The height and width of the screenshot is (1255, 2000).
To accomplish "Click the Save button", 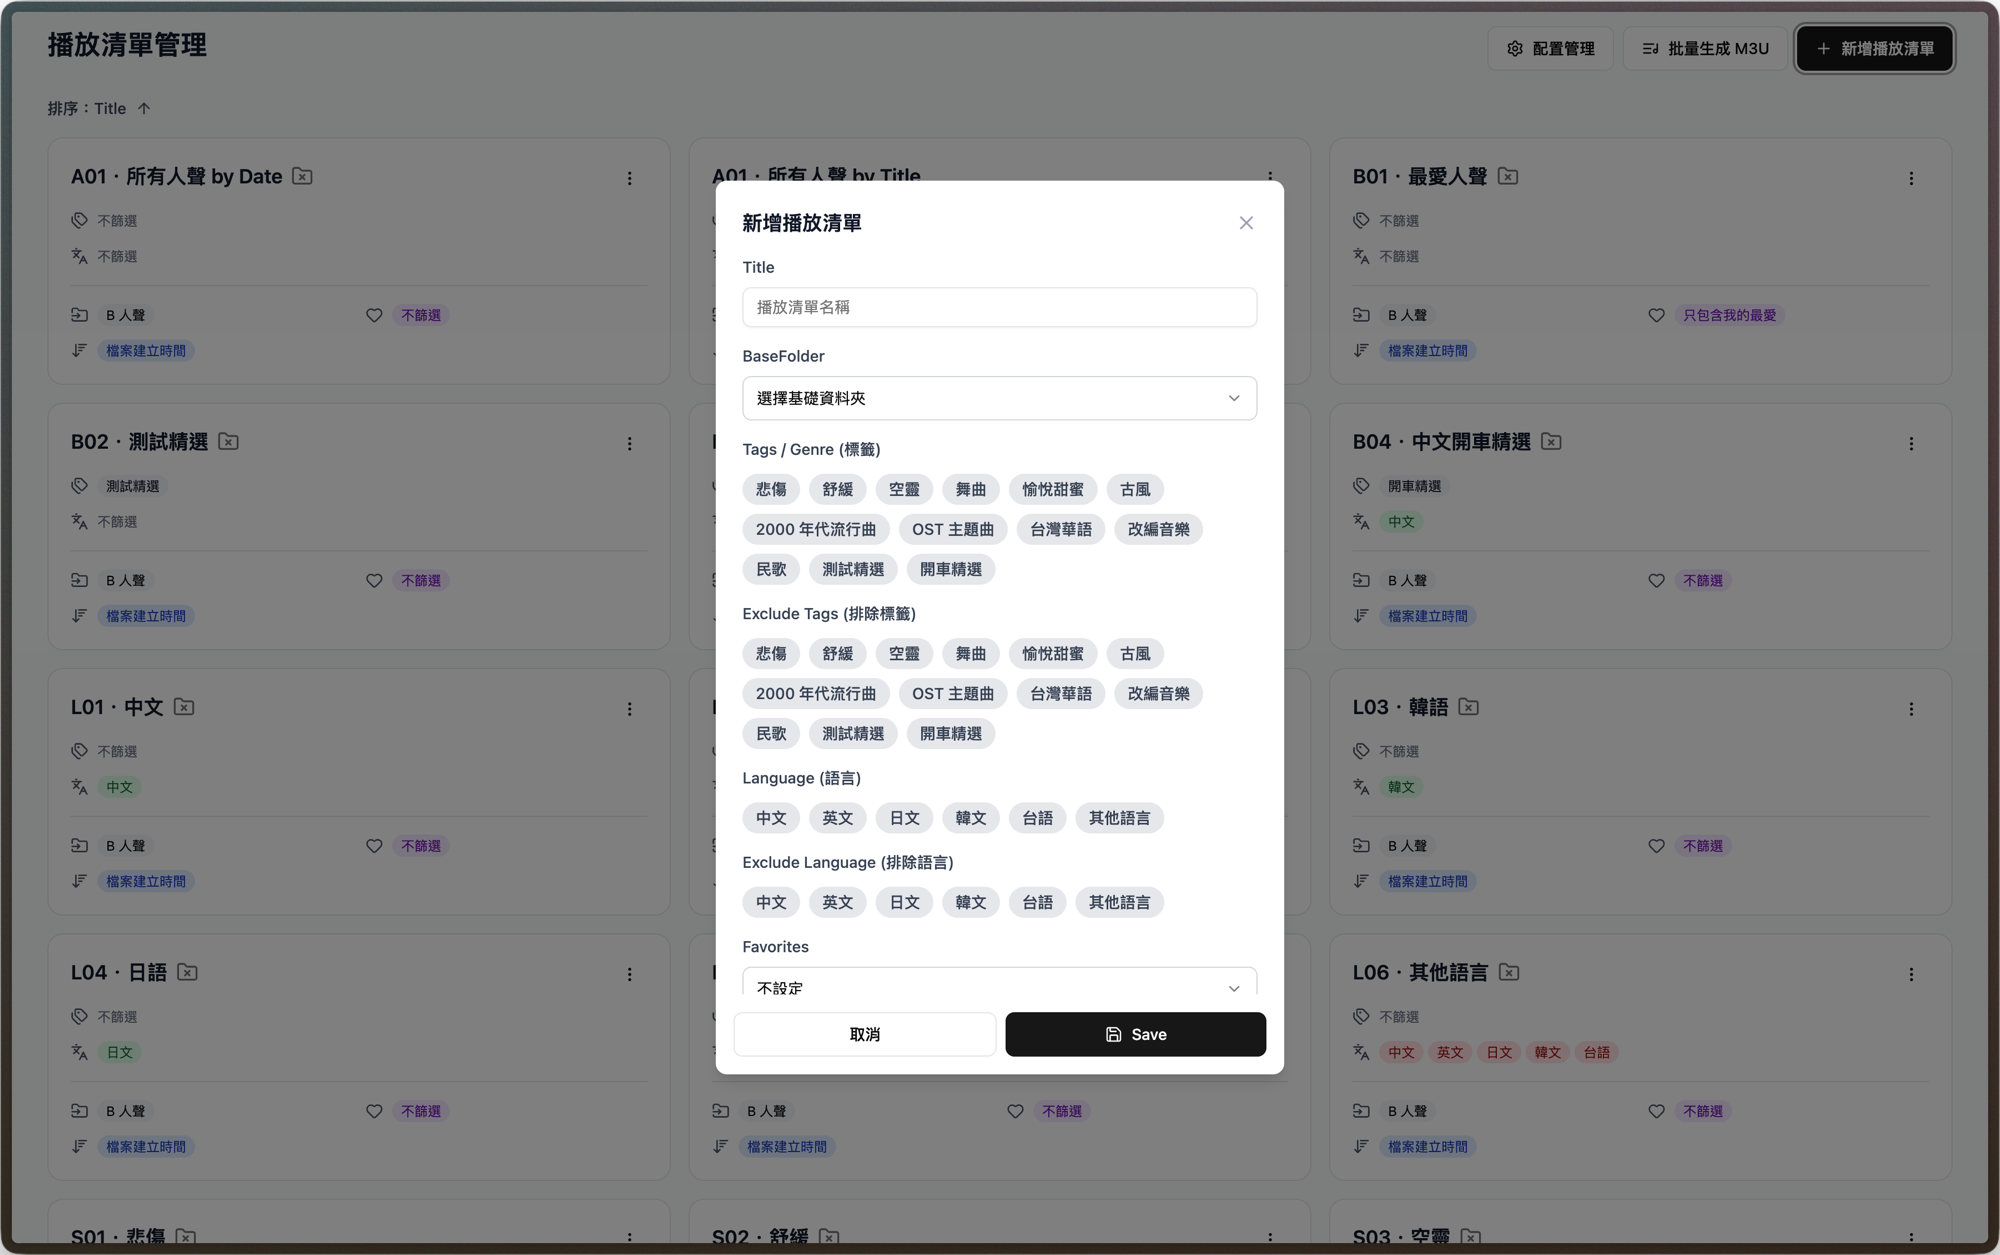I will coord(1135,1034).
